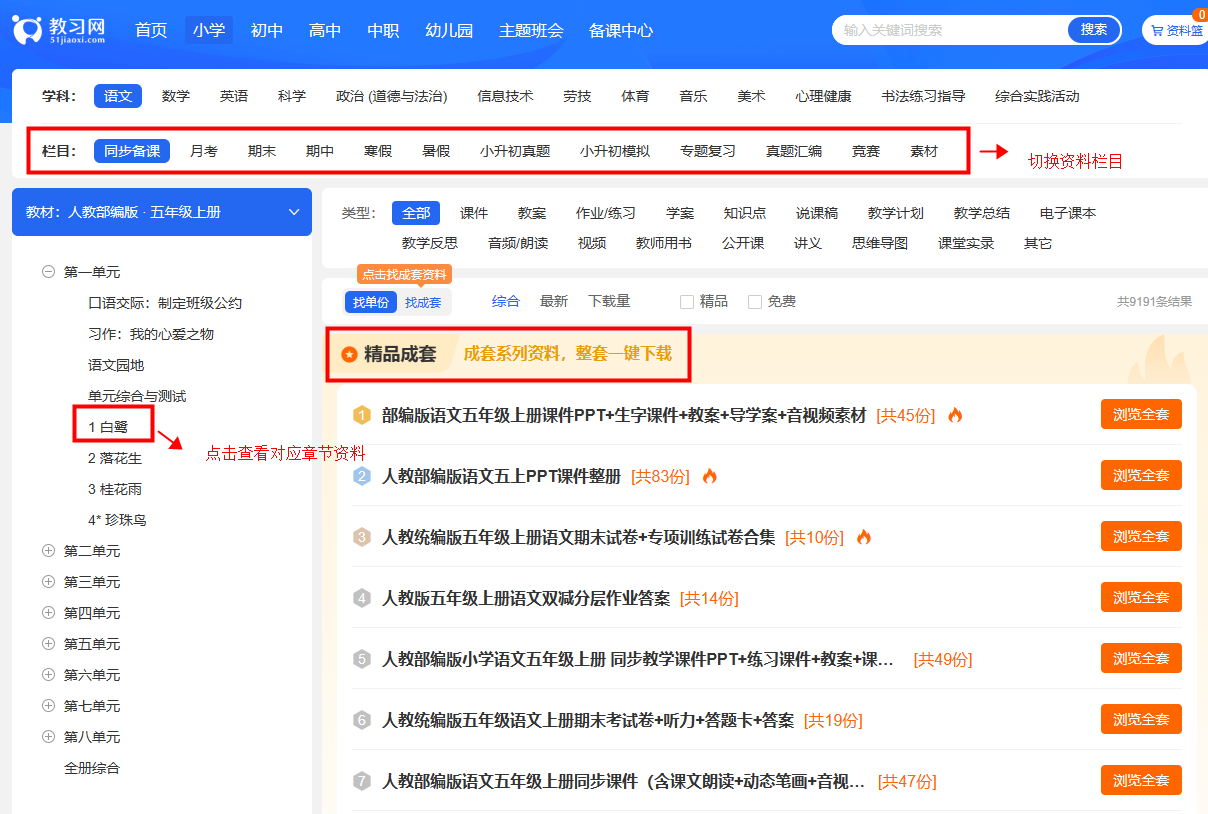
Task: Click the rank 7 badge icon
Action: point(362,781)
